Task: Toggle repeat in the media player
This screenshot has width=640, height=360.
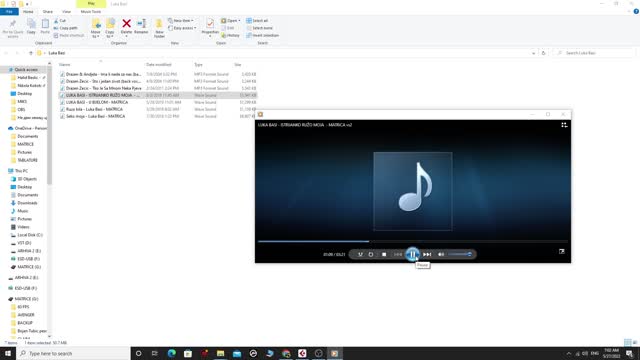Action: click(371, 254)
